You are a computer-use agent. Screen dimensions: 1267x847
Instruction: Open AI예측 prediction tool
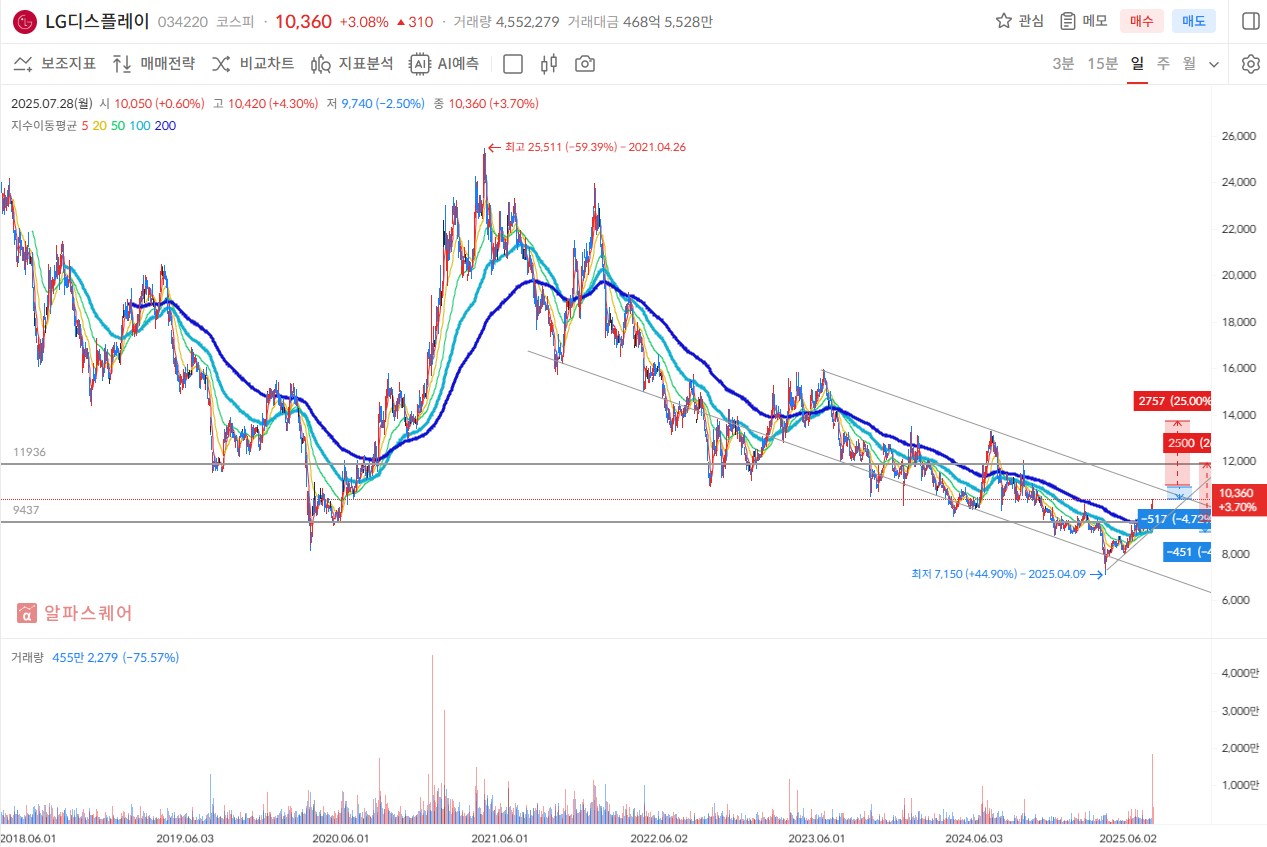coord(444,64)
